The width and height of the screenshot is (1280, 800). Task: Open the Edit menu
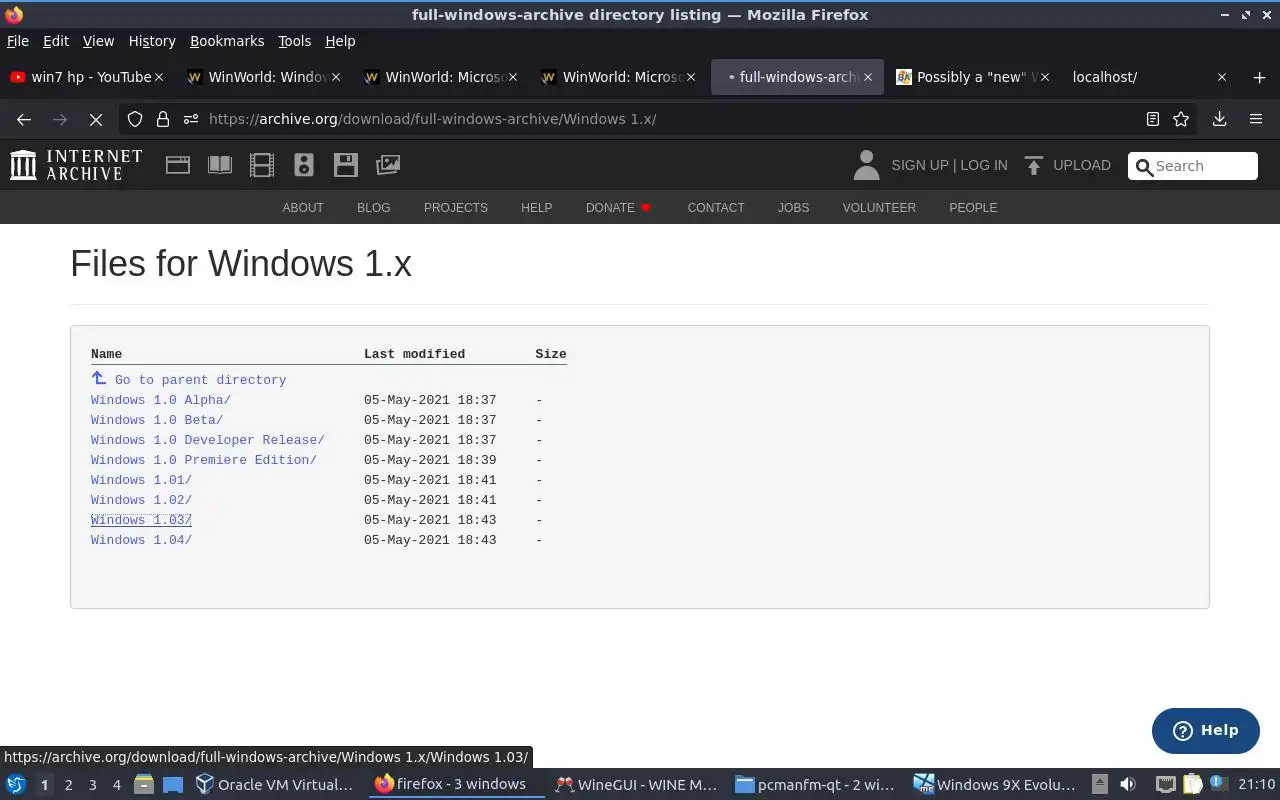(56, 41)
